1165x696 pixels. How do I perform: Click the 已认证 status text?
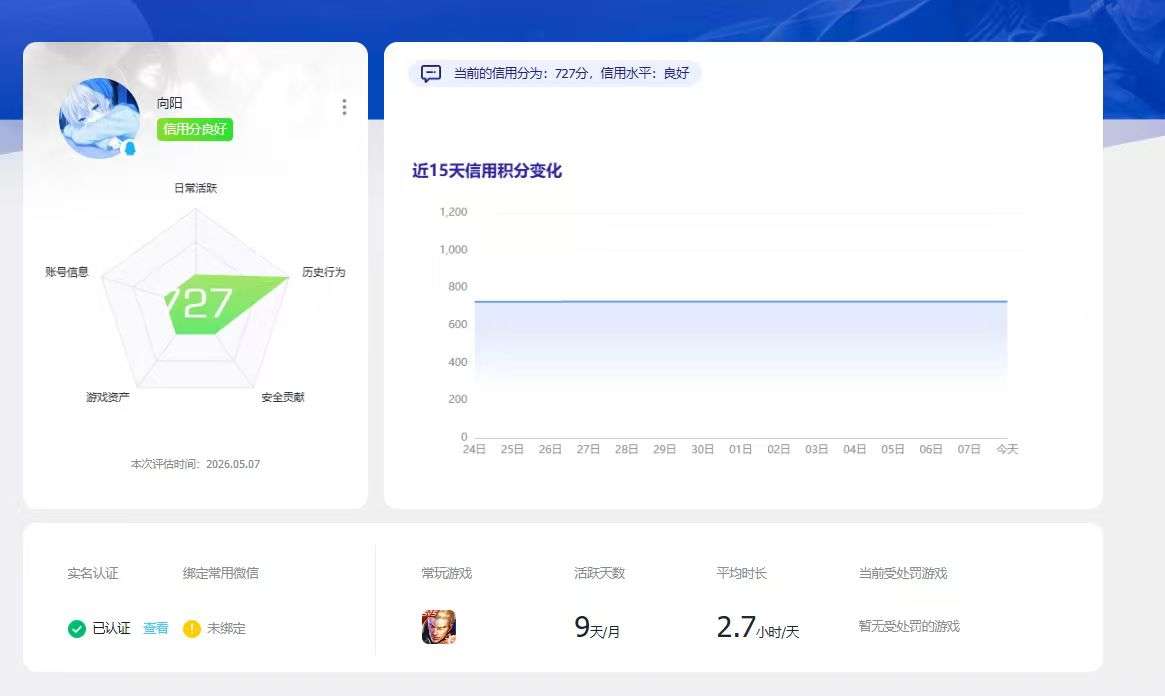[111, 628]
